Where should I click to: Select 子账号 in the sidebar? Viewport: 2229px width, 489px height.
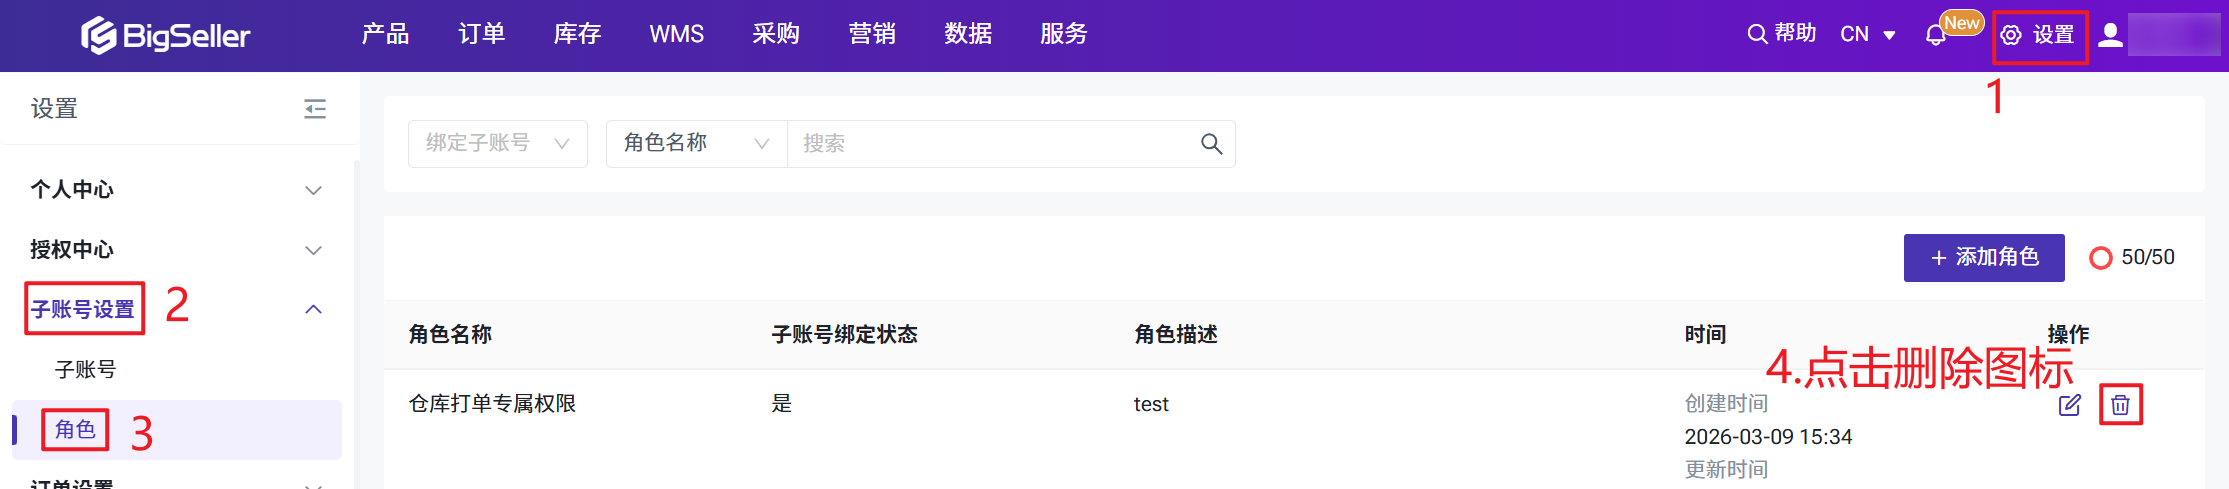pyautogui.click(x=85, y=370)
